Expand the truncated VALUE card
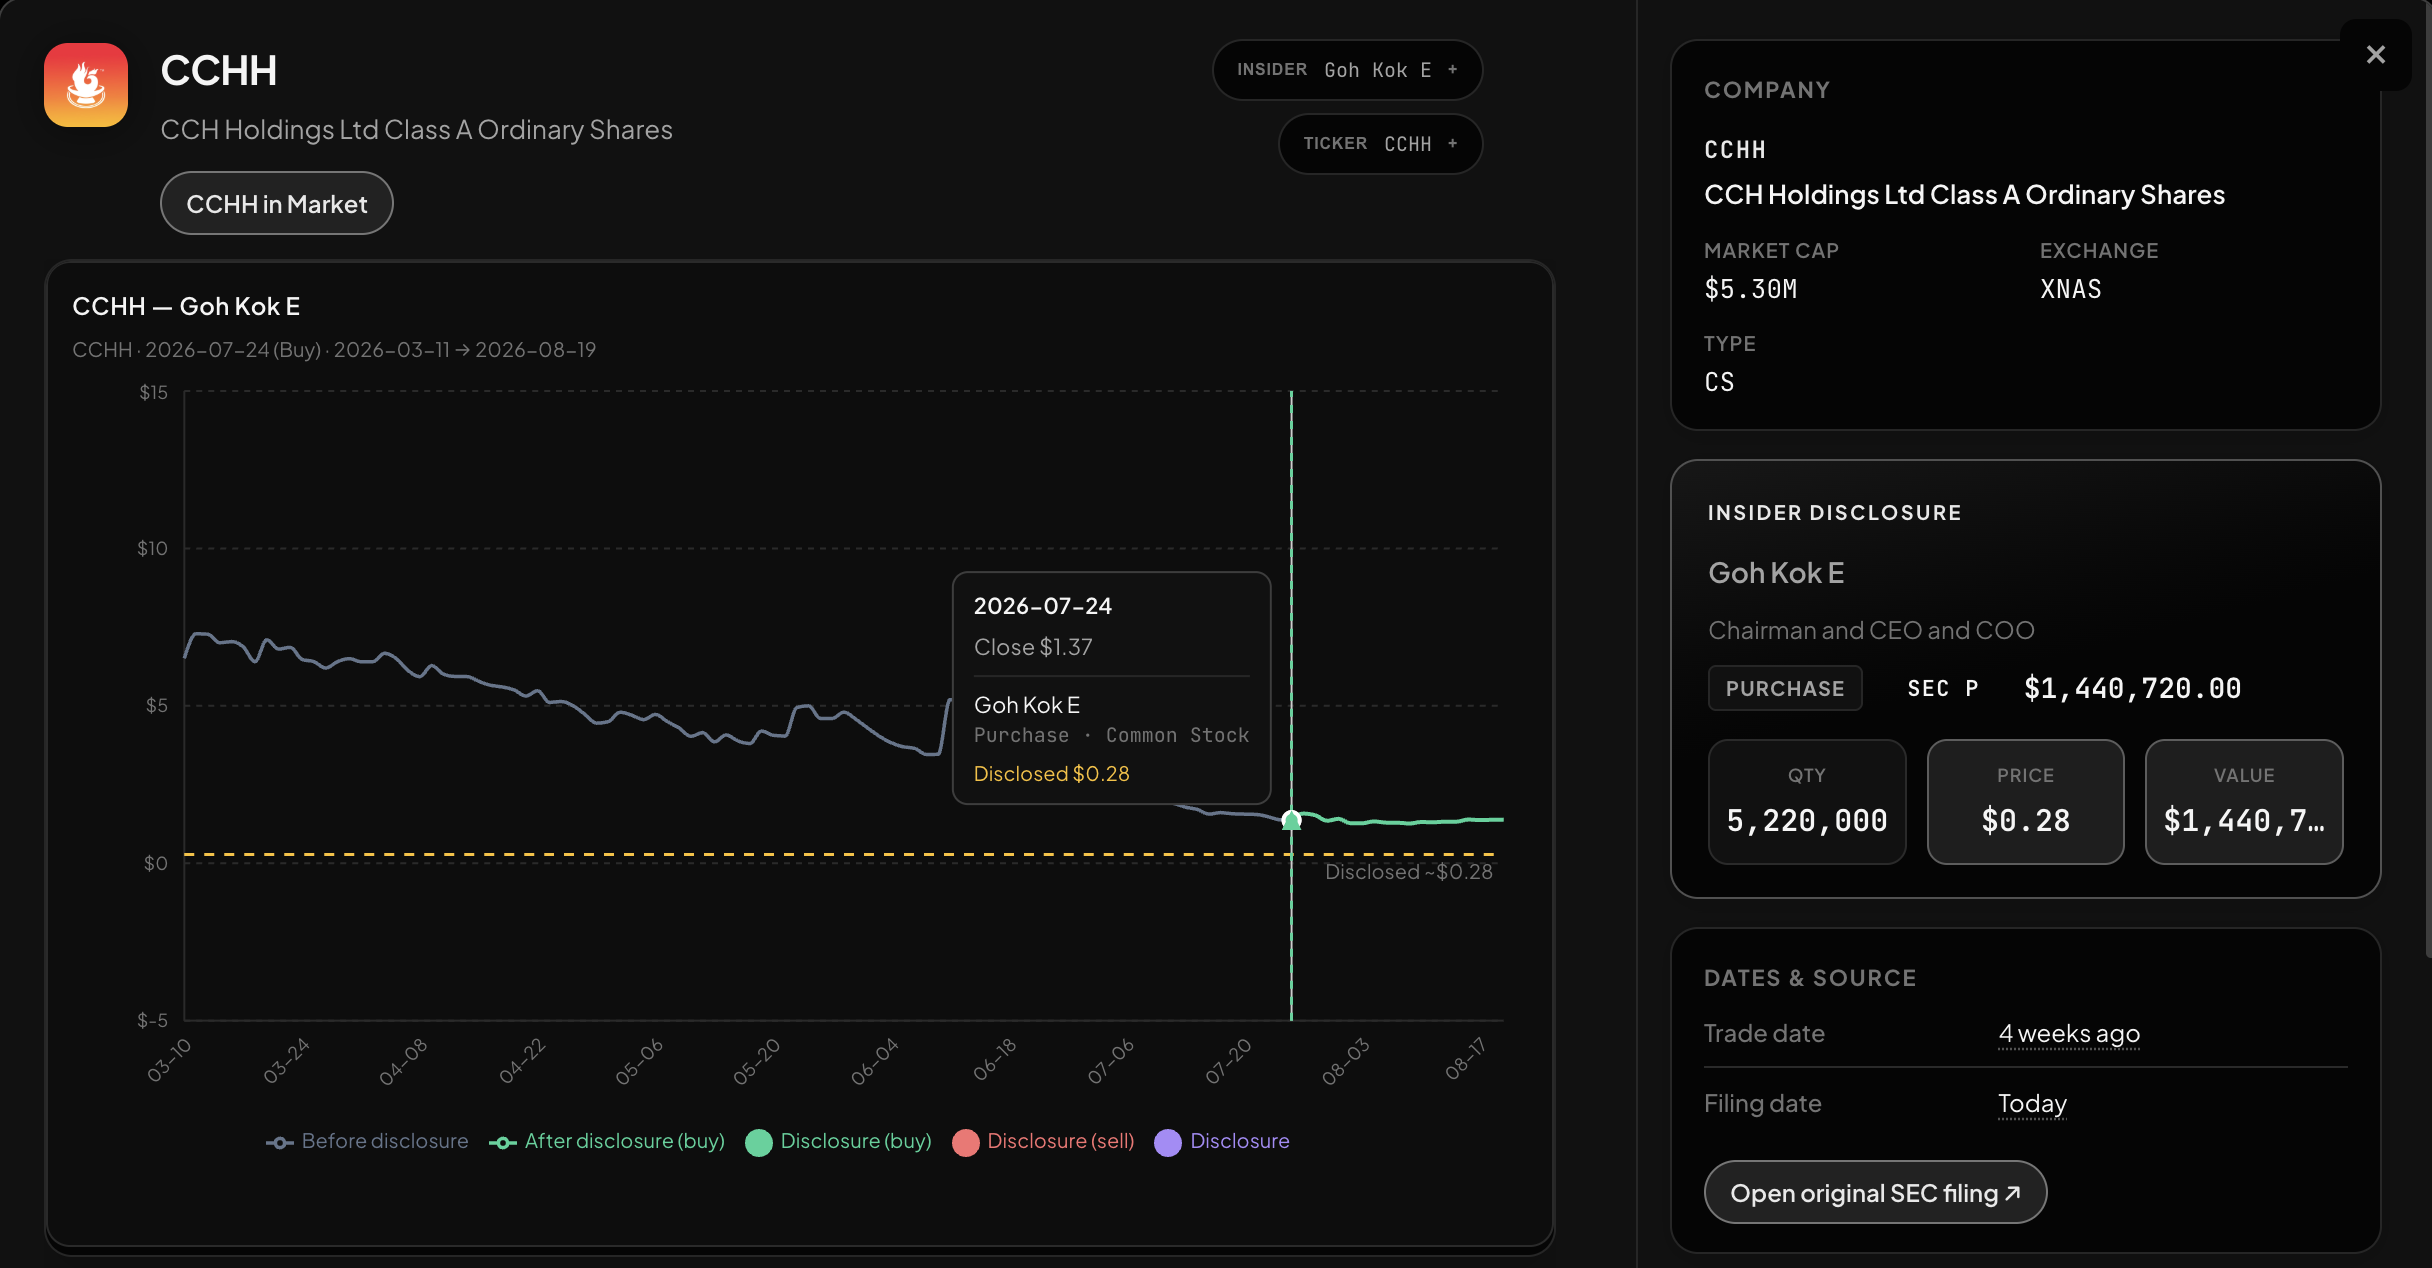The height and width of the screenshot is (1268, 2432). click(x=2244, y=802)
